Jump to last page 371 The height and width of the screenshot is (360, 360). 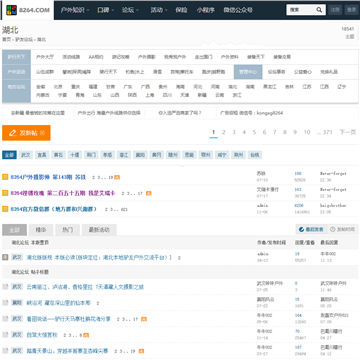click(325, 132)
